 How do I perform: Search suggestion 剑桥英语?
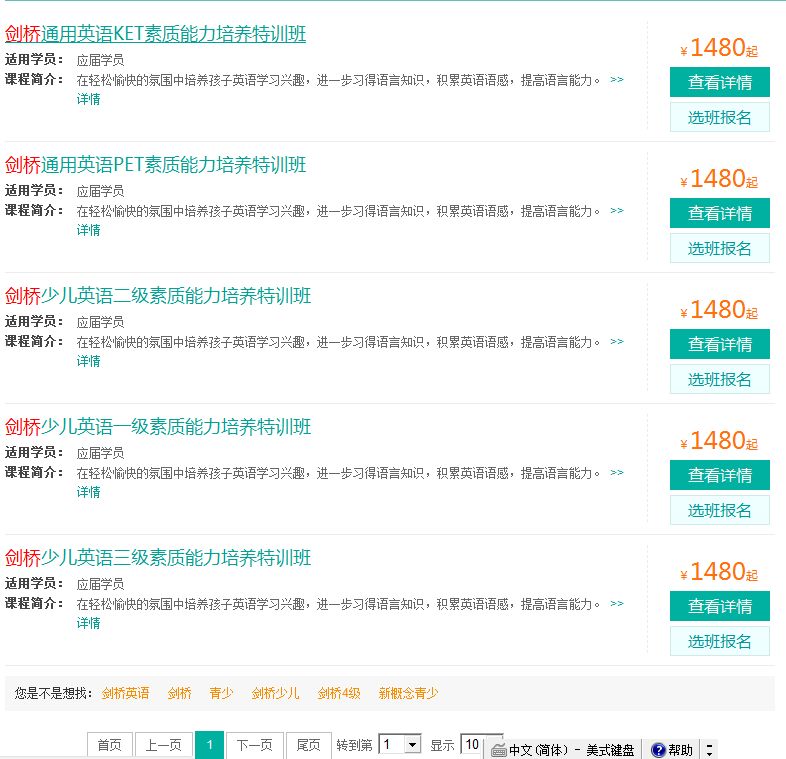pyautogui.click(x=125, y=693)
